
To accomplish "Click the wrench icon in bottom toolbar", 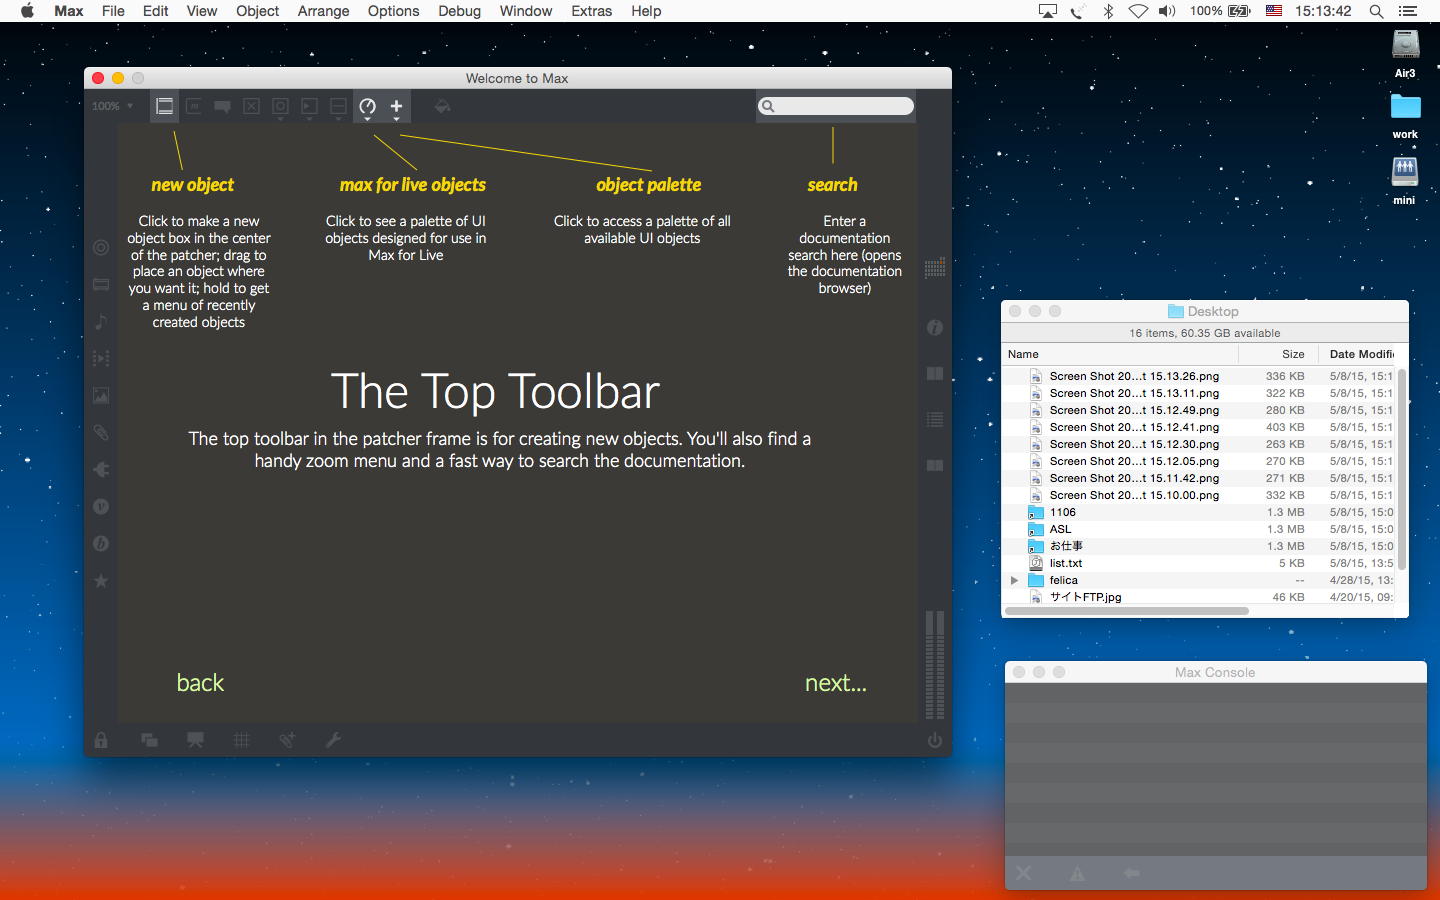I will 333,740.
